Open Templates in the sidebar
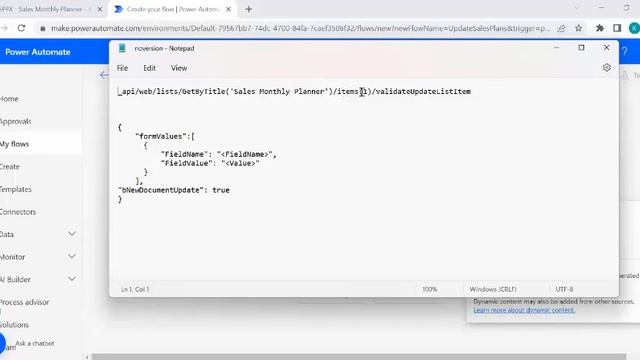 click(16, 189)
